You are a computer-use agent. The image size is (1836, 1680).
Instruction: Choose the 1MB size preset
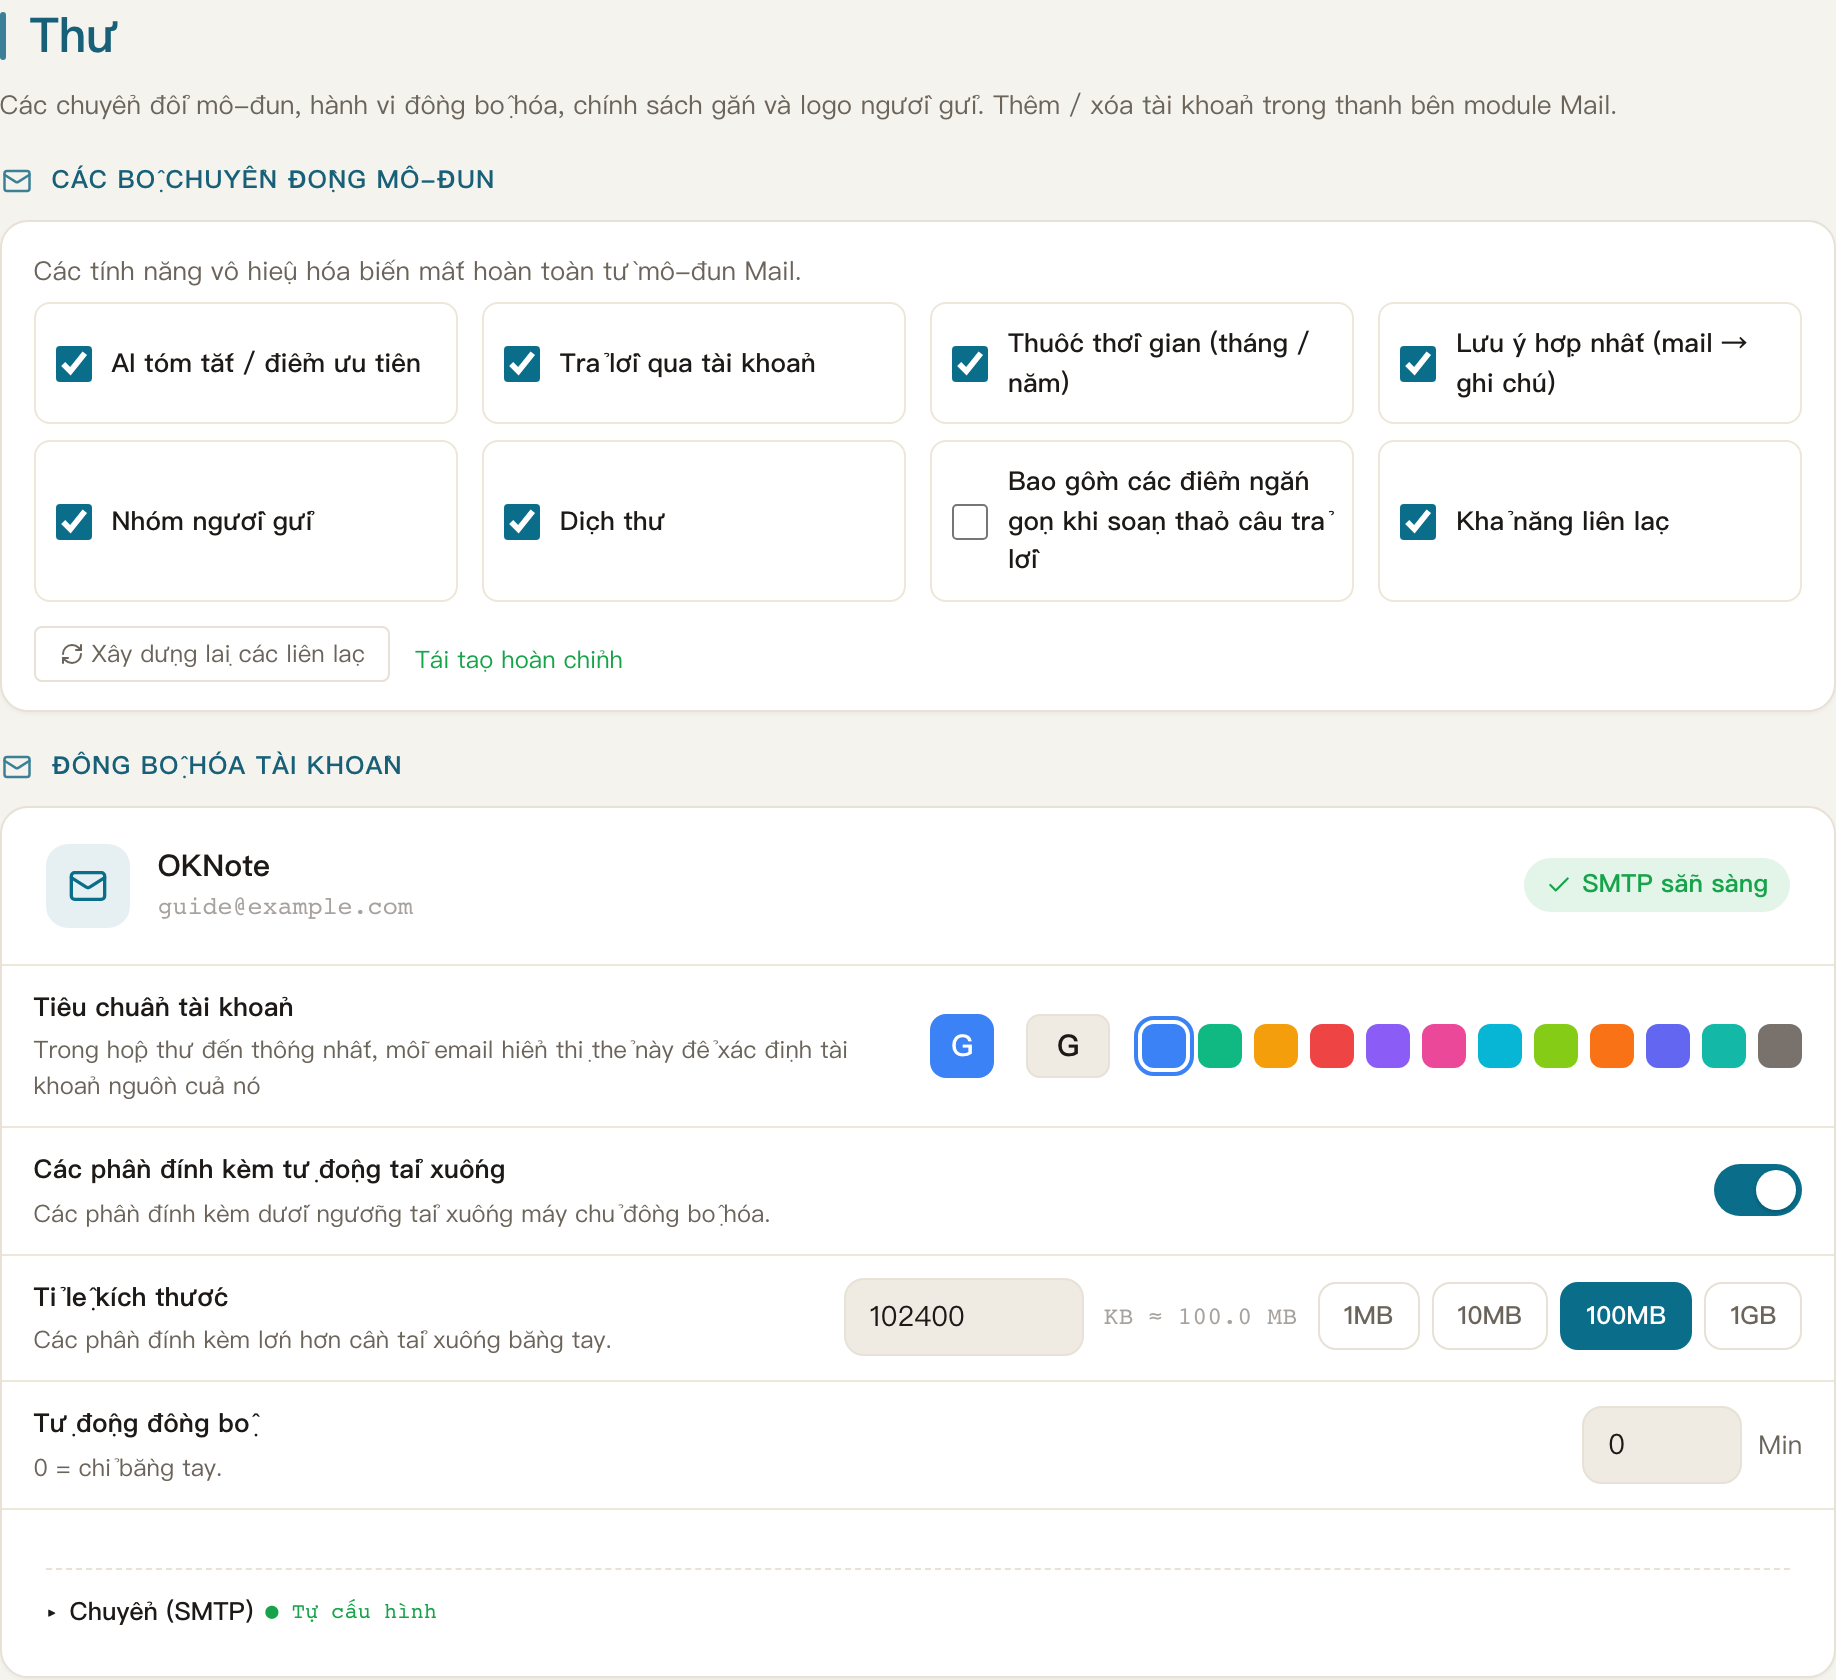(1368, 1316)
